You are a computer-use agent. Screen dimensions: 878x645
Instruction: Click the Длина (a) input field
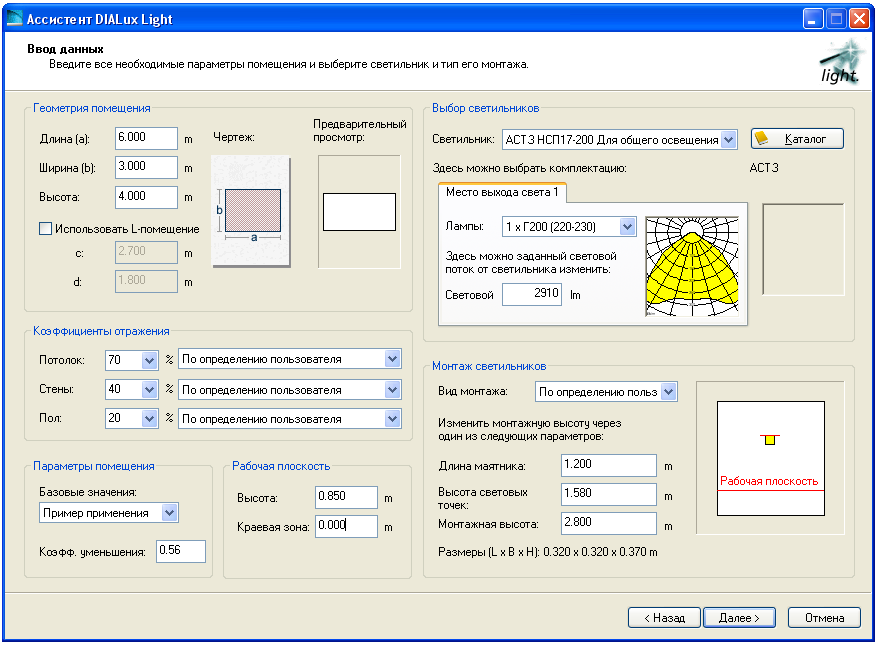pos(146,137)
